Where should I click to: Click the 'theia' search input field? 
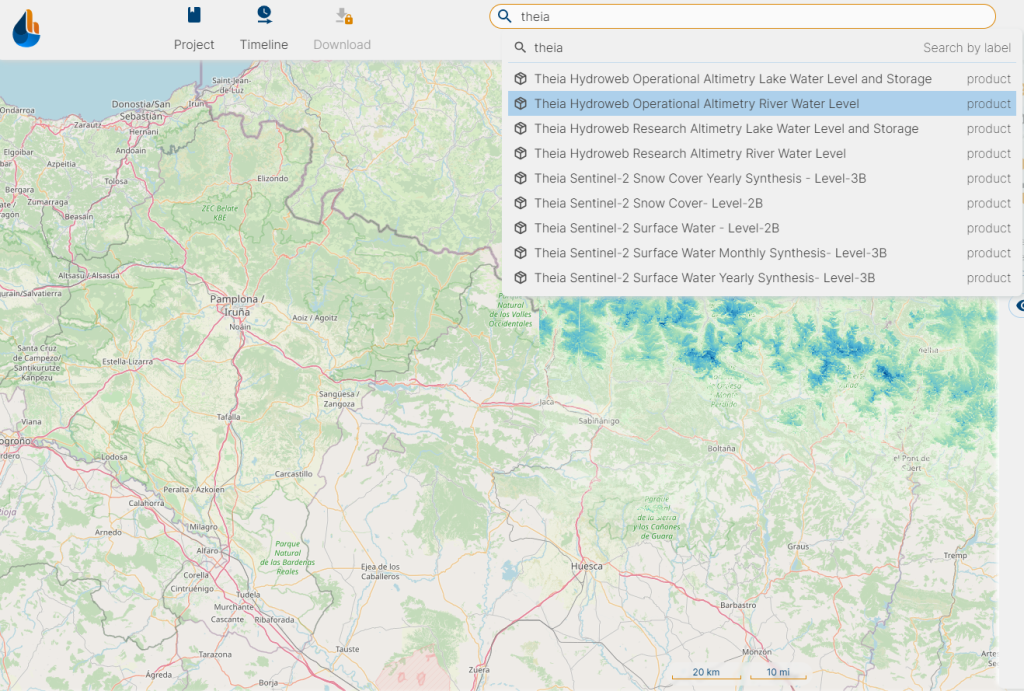[743, 16]
